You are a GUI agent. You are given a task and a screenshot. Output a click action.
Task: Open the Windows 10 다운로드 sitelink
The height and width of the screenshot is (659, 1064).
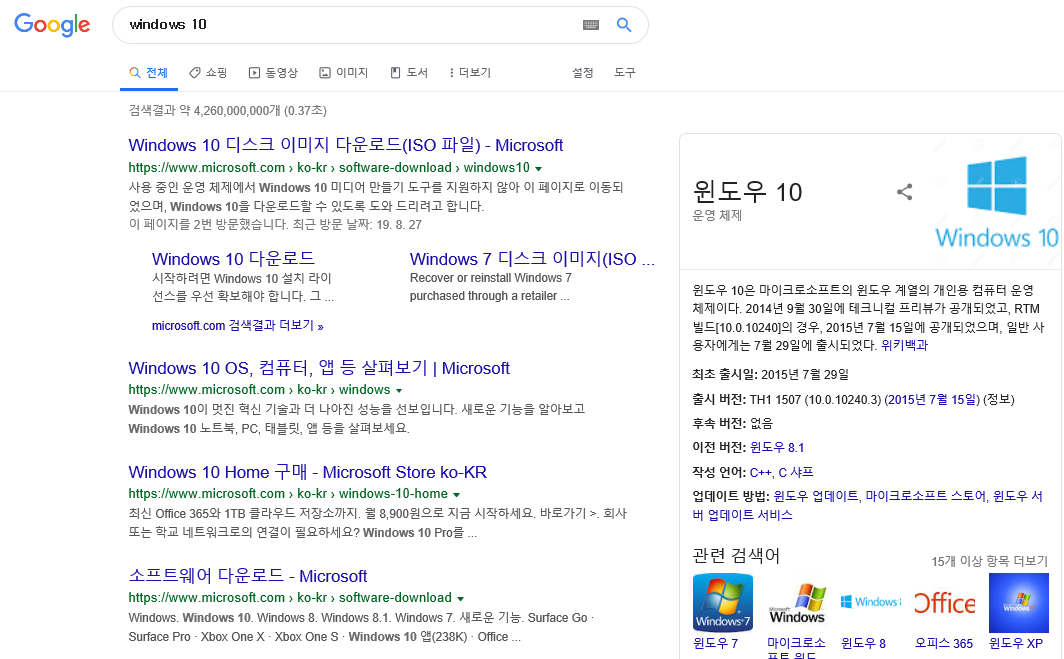pos(233,259)
